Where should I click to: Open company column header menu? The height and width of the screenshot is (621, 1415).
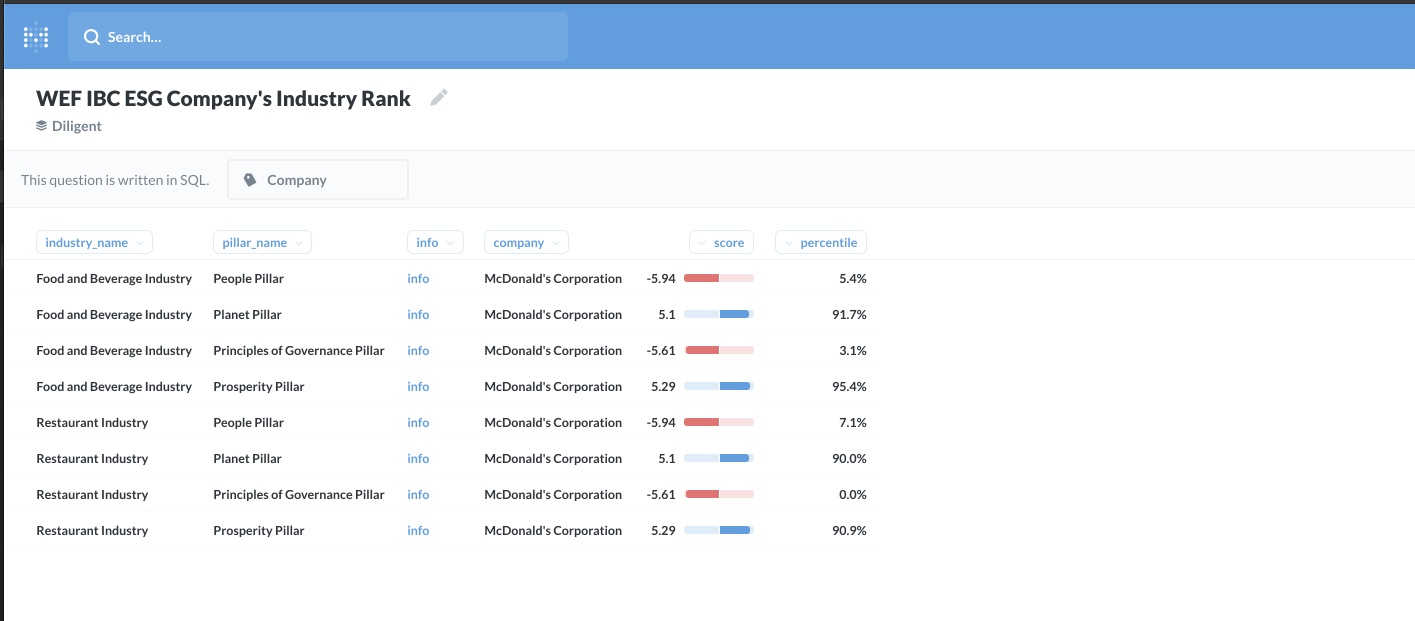(526, 242)
